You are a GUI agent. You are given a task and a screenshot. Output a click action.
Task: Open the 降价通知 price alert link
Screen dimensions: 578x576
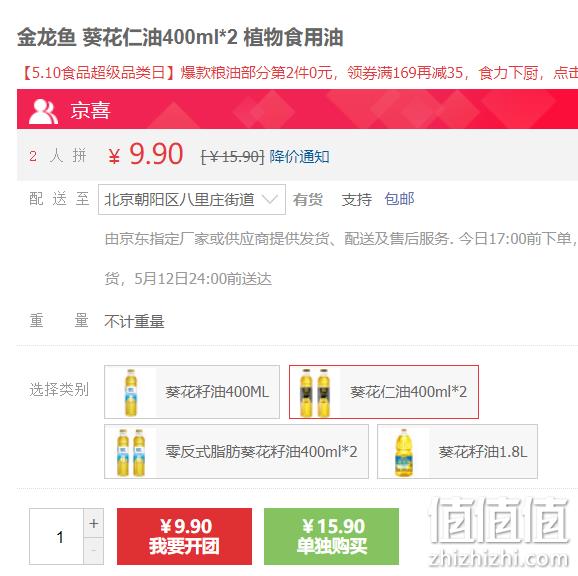pos(299,157)
